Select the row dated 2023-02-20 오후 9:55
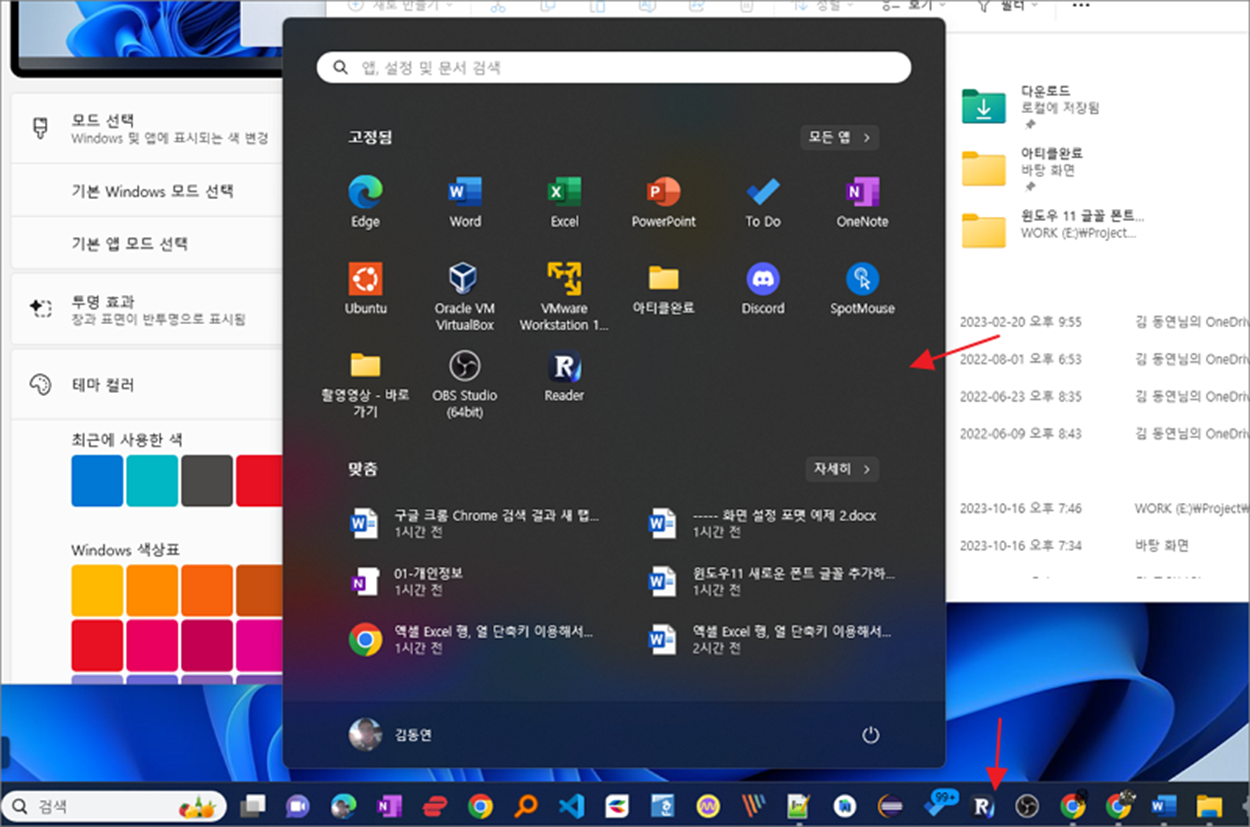 click(1104, 322)
